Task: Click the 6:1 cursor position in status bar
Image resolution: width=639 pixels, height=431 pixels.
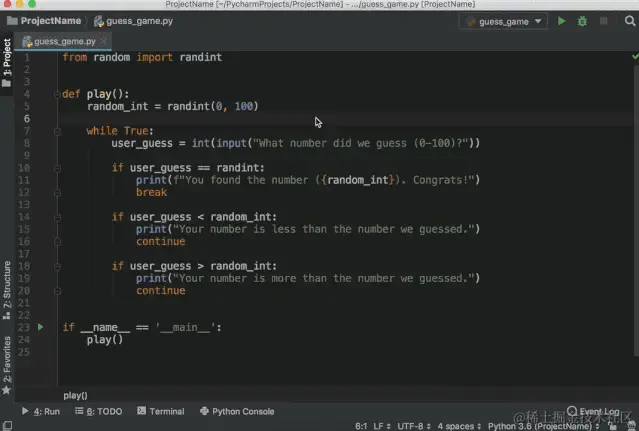Action: [361, 426]
